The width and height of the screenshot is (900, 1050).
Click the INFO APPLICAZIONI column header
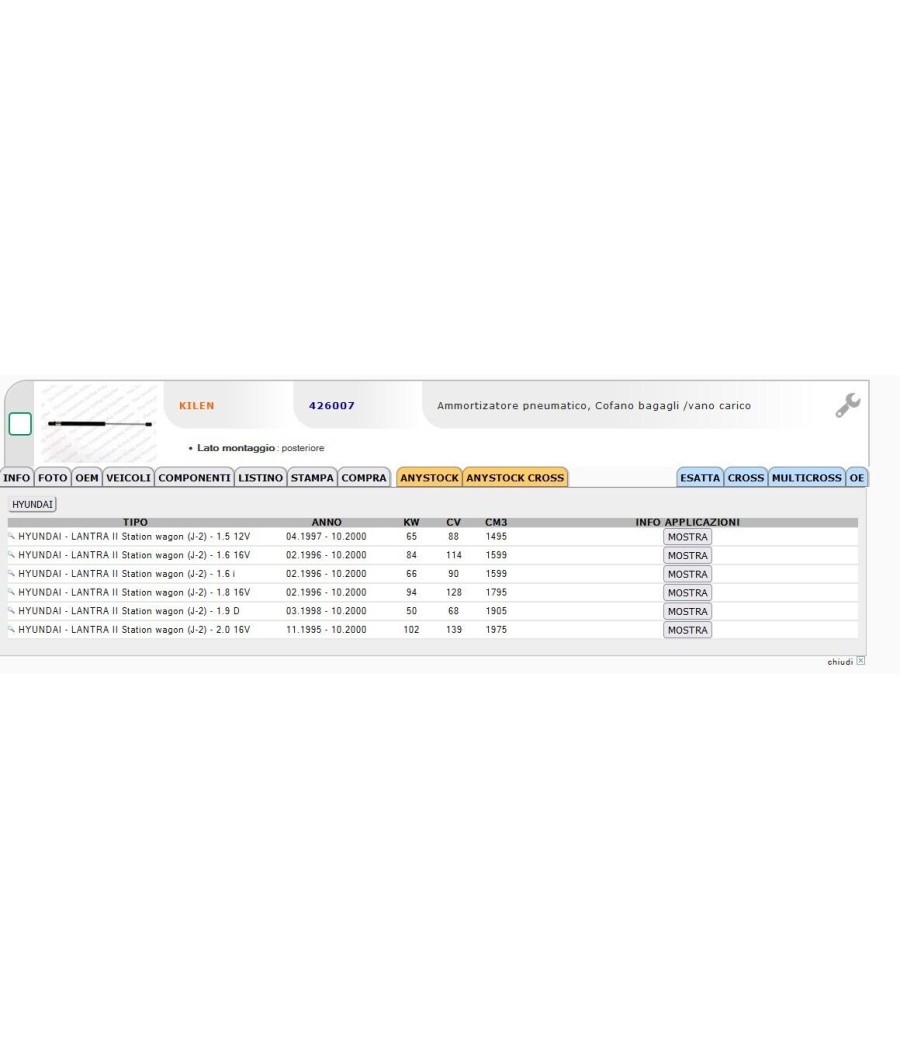(x=688, y=522)
